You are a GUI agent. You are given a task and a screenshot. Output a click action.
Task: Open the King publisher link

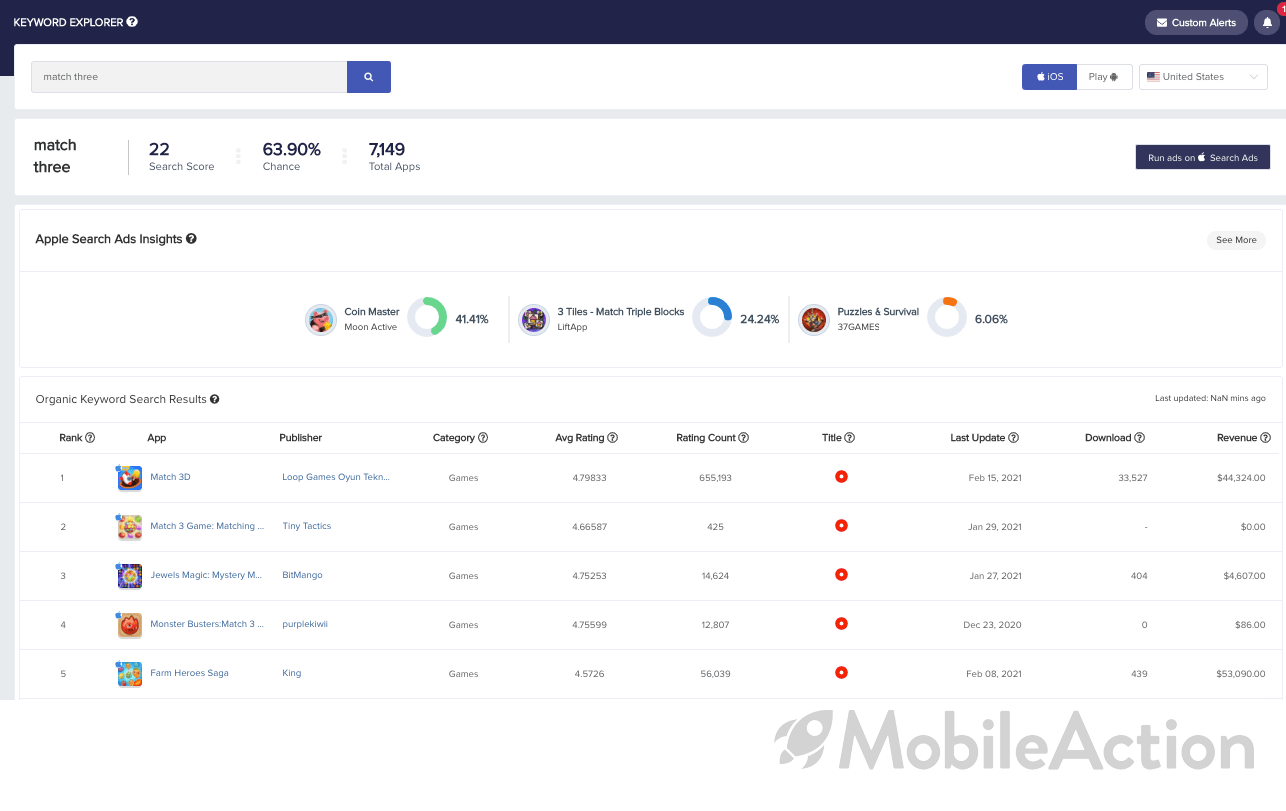tap(291, 673)
